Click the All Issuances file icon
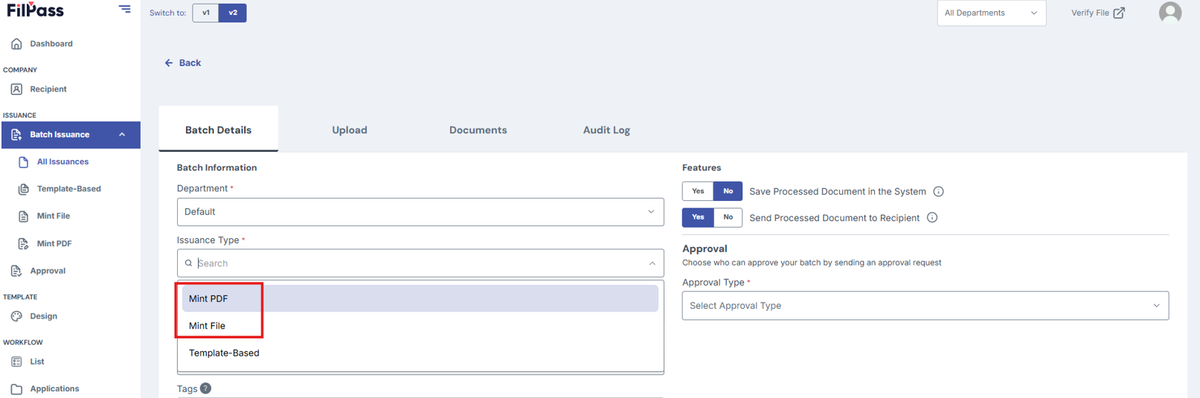Image resolution: width=1200 pixels, height=398 pixels. pos(23,162)
